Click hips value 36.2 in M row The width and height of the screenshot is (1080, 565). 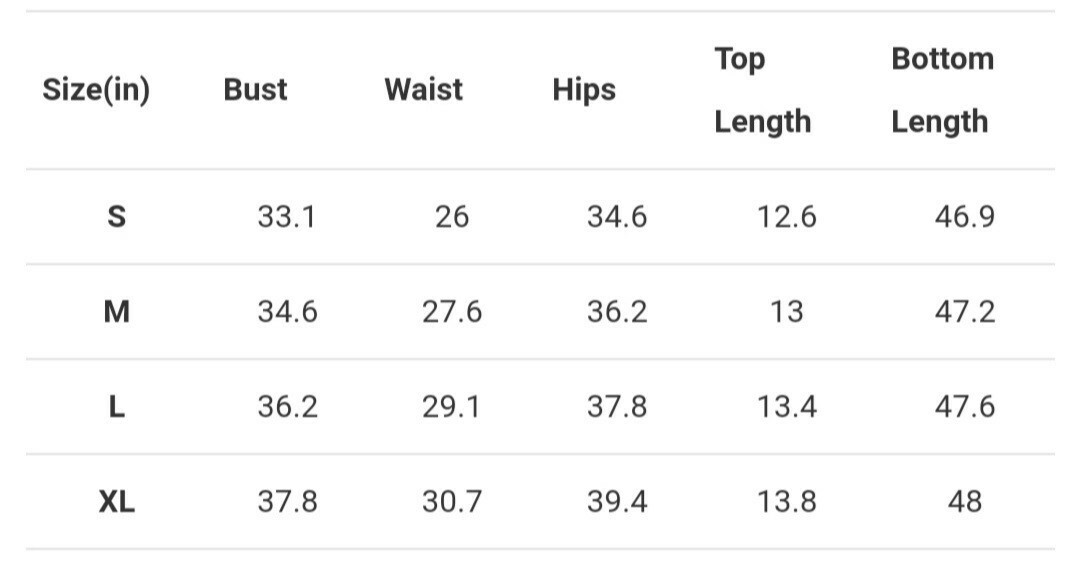[x=617, y=312]
